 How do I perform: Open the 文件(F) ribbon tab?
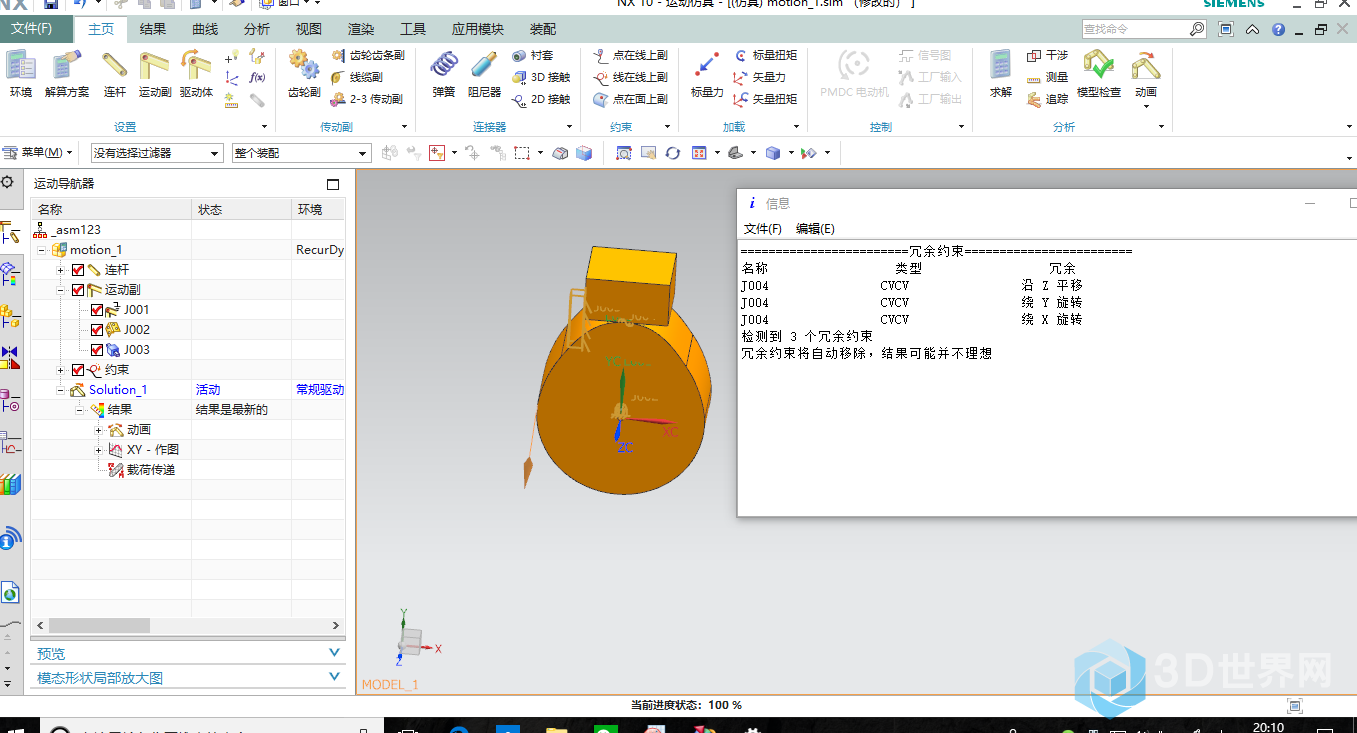tap(36, 29)
